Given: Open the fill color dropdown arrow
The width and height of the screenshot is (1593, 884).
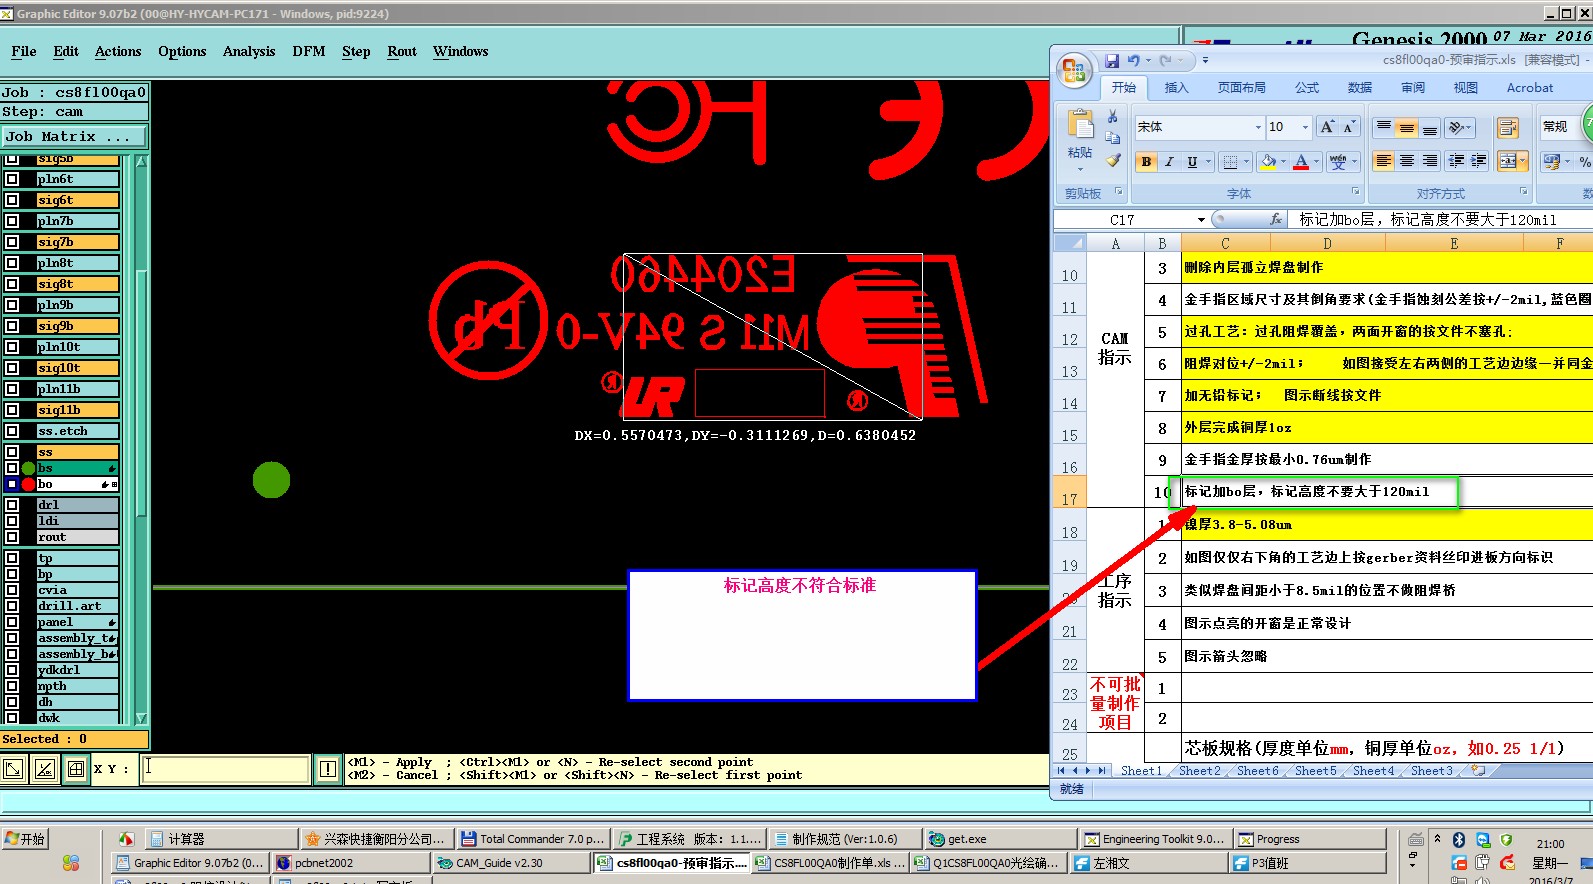Looking at the screenshot, I should click(x=1284, y=162).
